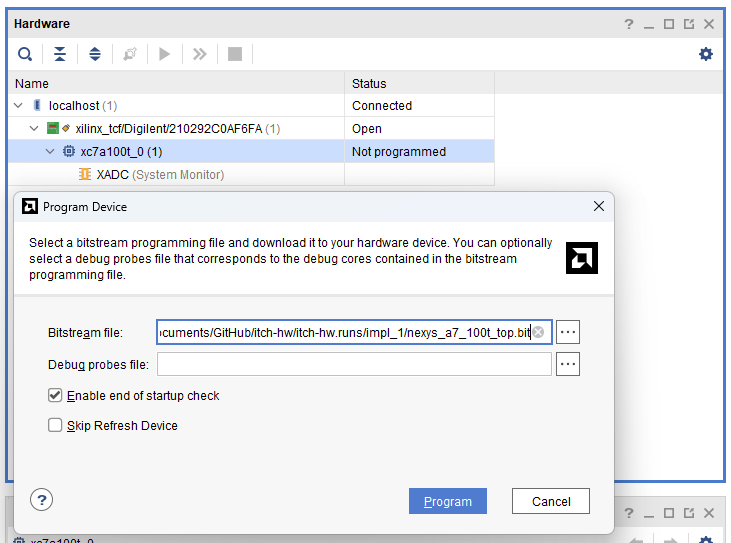Maximize the Hardware panel
This screenshot has width=731, height=543.
pyautogui.click(x=669, y=24)
